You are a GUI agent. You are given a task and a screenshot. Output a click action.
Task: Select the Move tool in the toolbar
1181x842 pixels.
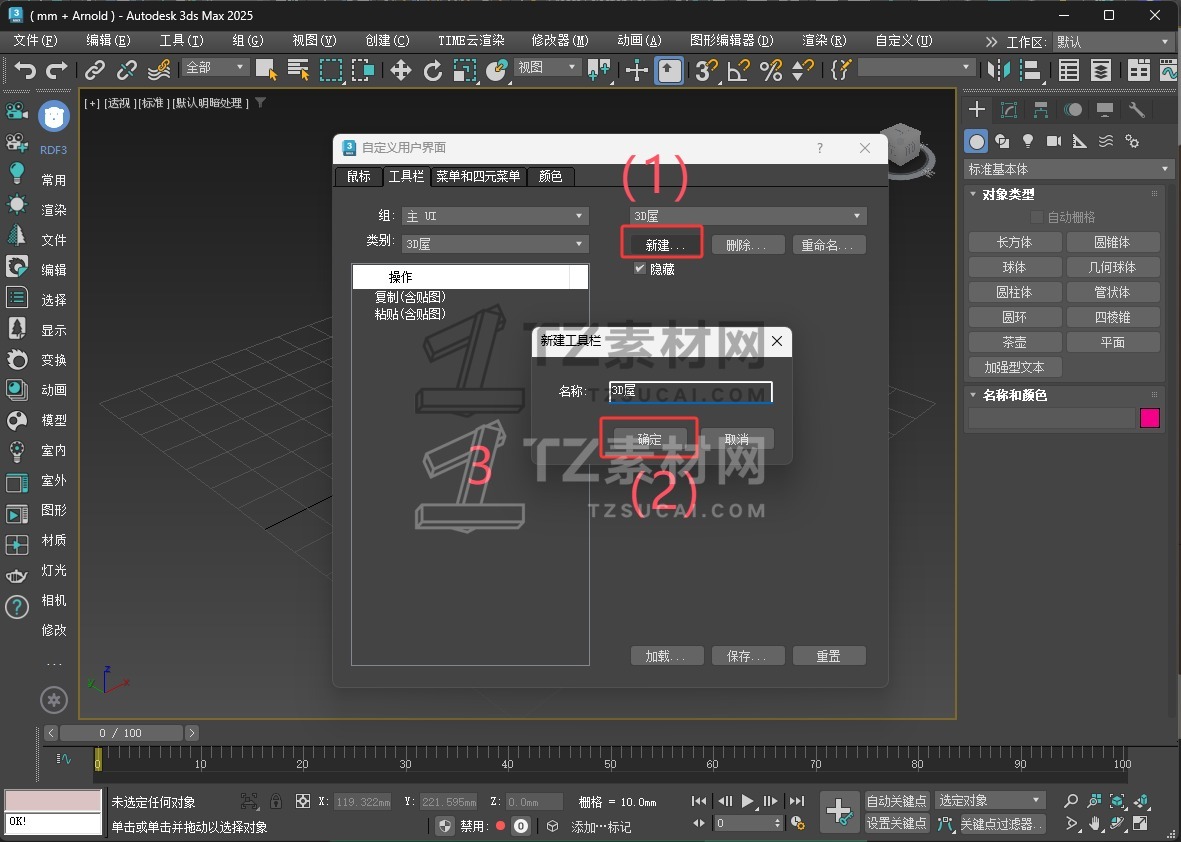(400, 69)
